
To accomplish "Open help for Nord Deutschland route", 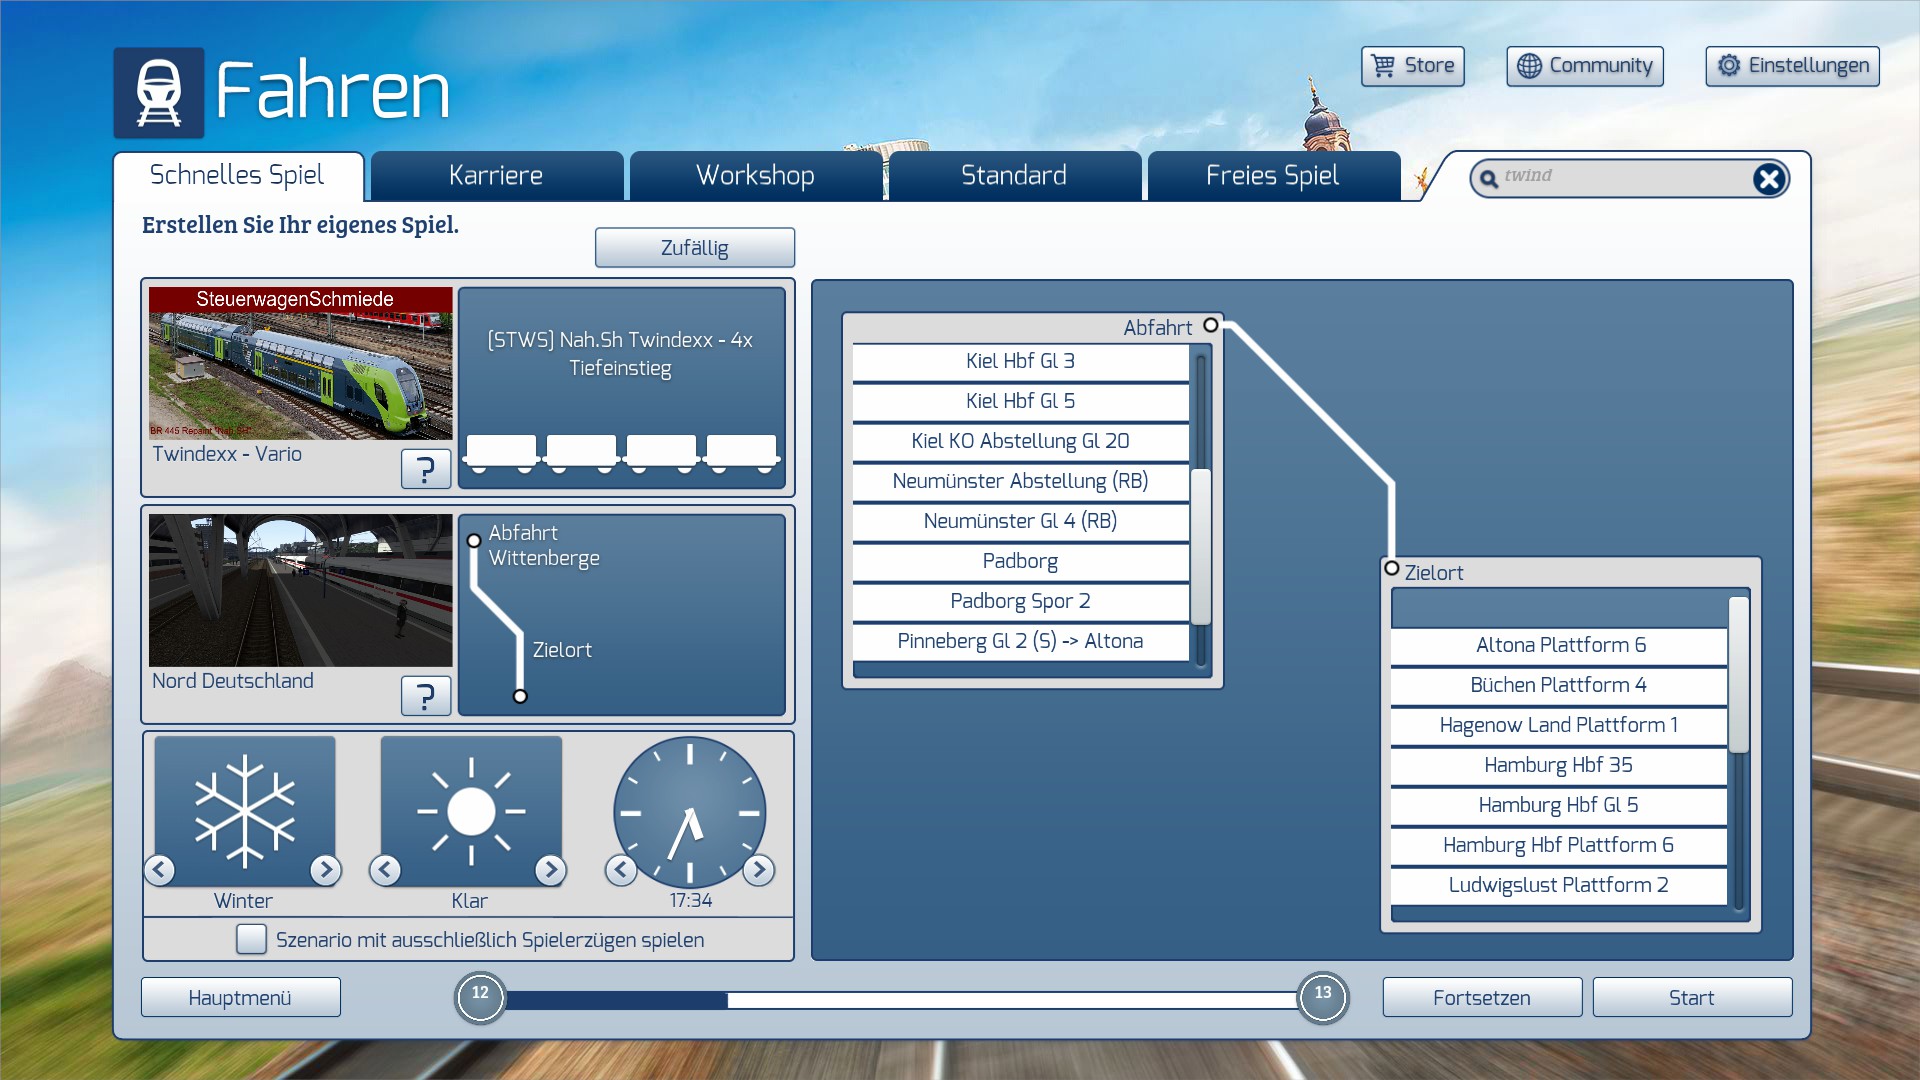I will coord(425,695).
